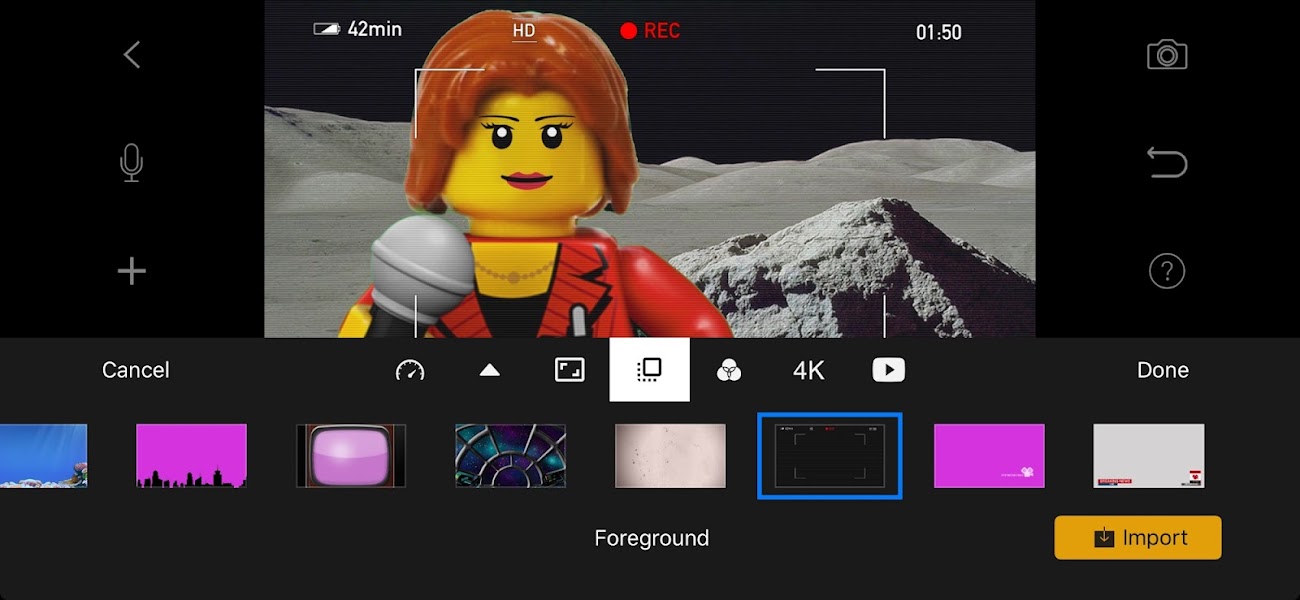
Task: Open the speedometer speed settings
Action: (x=410, y=370)
